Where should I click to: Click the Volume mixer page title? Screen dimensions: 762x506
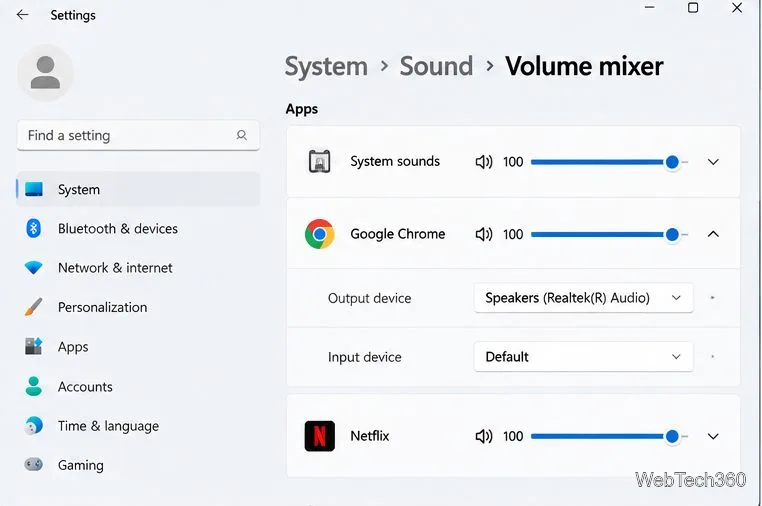584,66
